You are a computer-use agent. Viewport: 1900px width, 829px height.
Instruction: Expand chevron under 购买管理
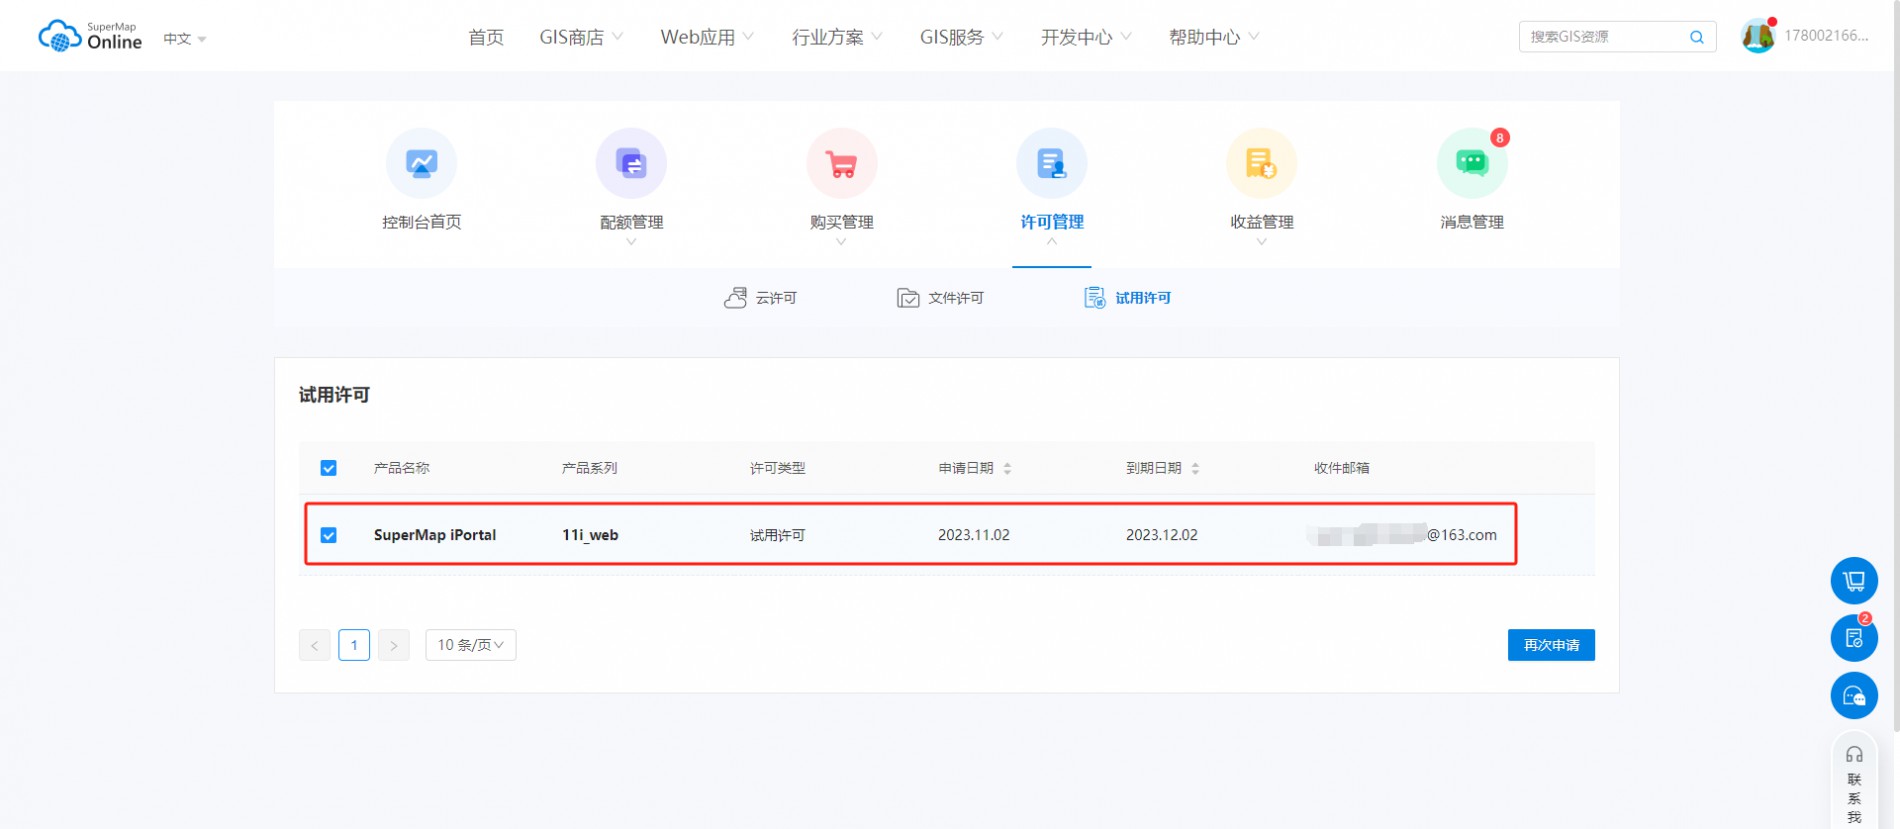[841, 242]
